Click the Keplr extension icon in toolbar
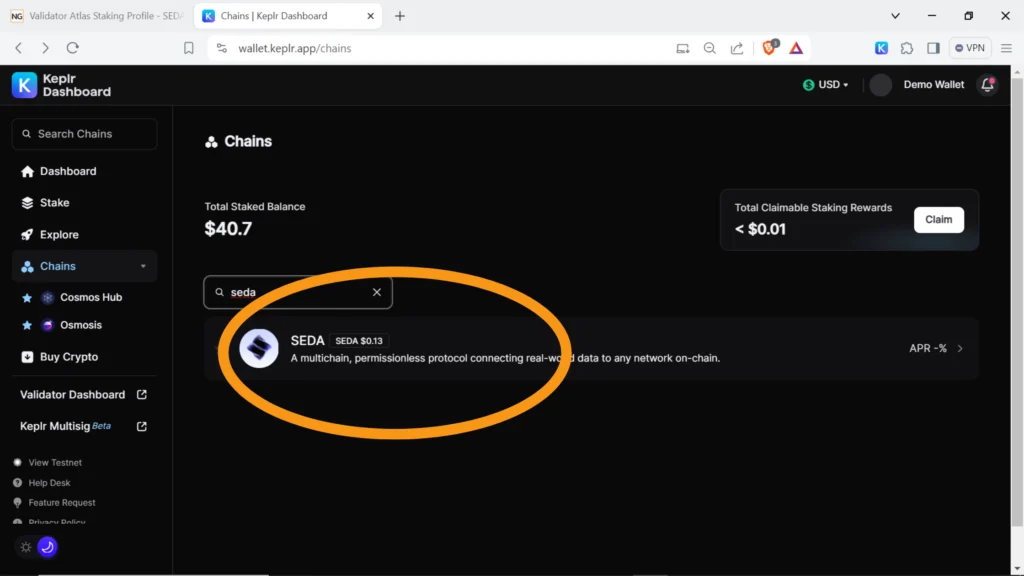 point(881,48)
